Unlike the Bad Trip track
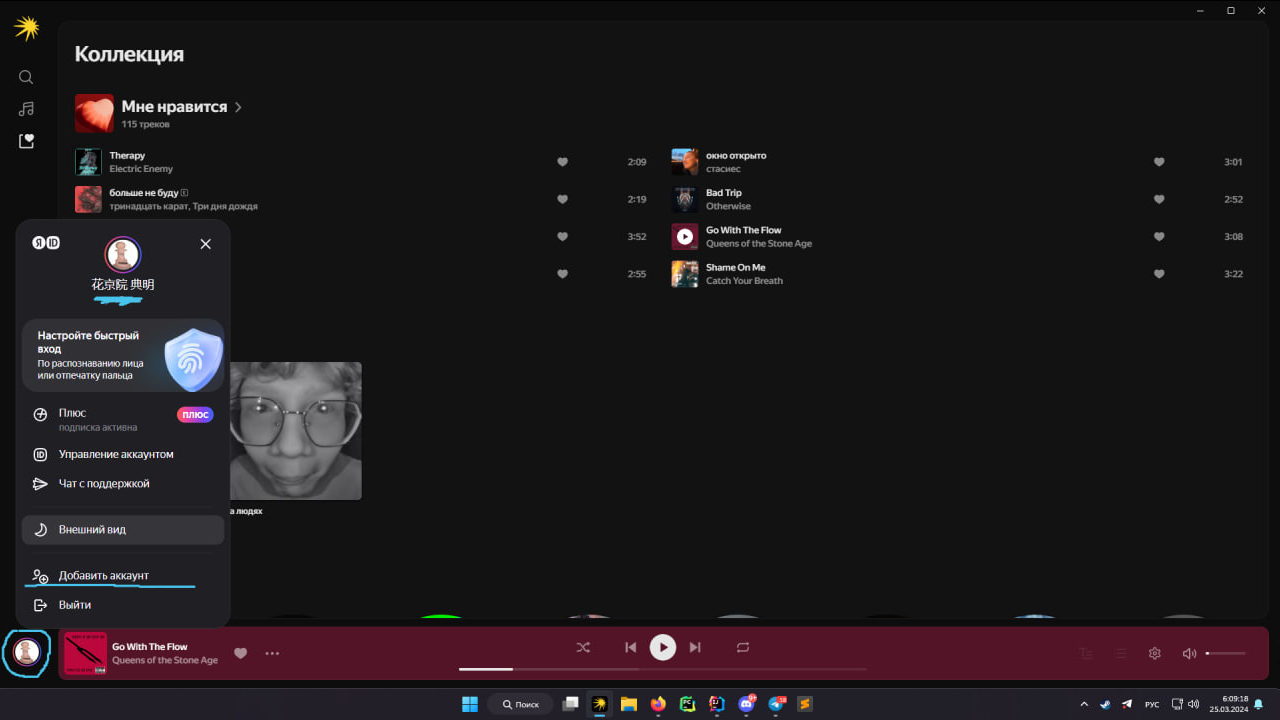 click(x=1159, y=199)
